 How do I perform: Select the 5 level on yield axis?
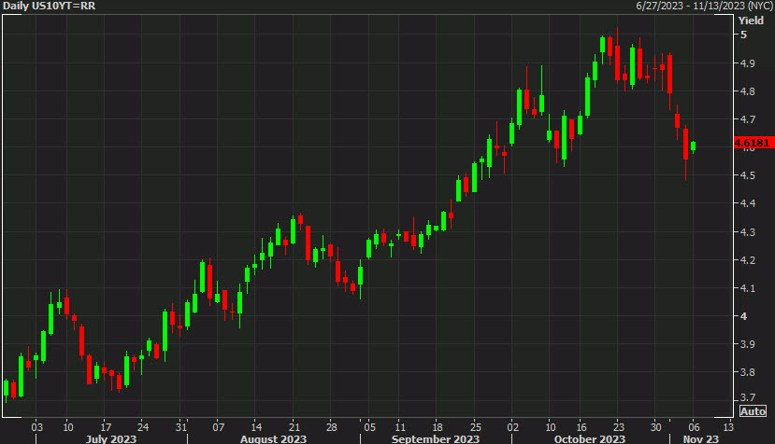point(743,35)
